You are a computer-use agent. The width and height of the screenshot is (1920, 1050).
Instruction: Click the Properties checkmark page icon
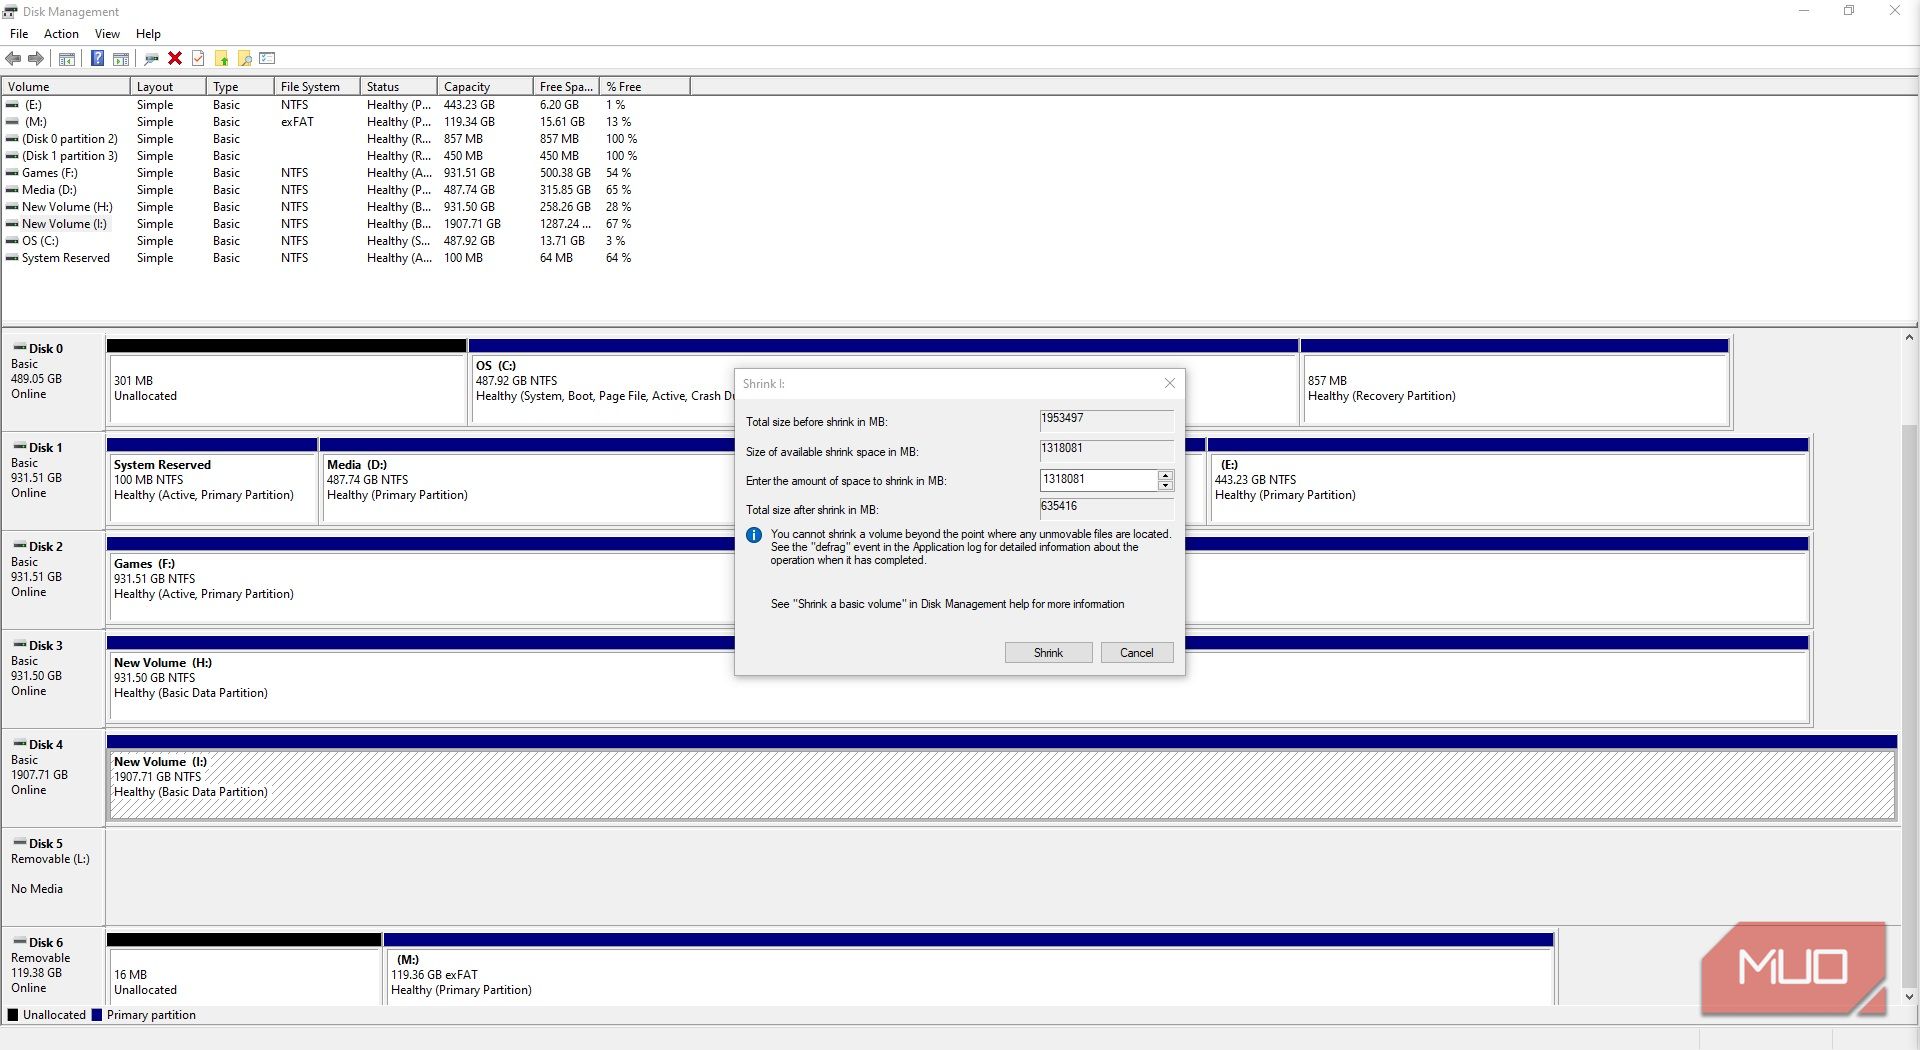tap(198, 58)
